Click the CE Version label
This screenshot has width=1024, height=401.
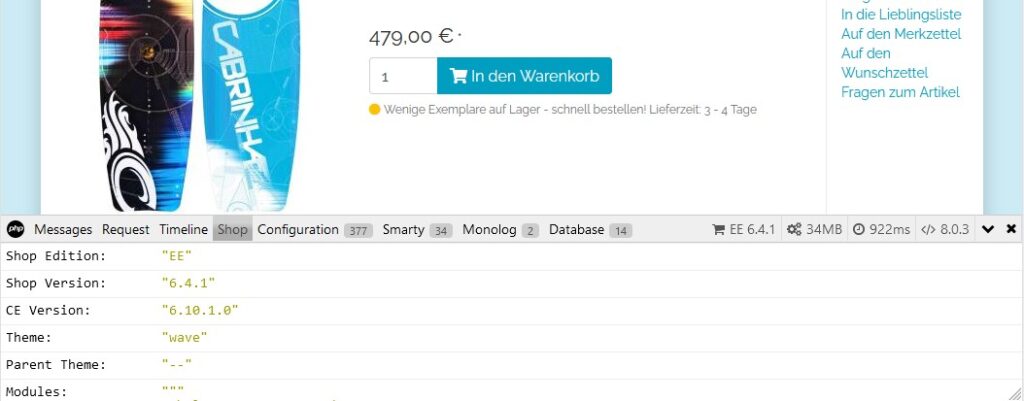48,311
